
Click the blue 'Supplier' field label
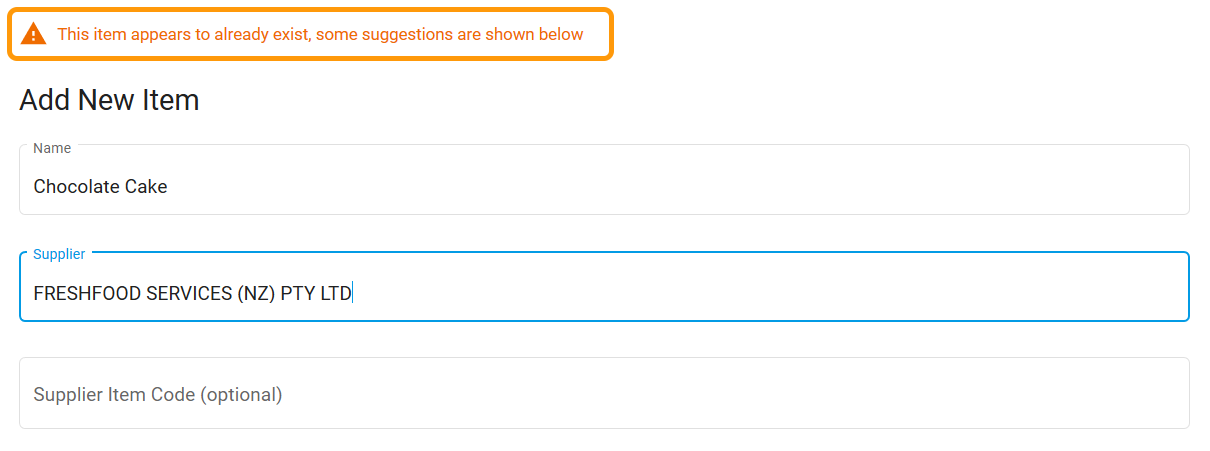pos(59,254)
